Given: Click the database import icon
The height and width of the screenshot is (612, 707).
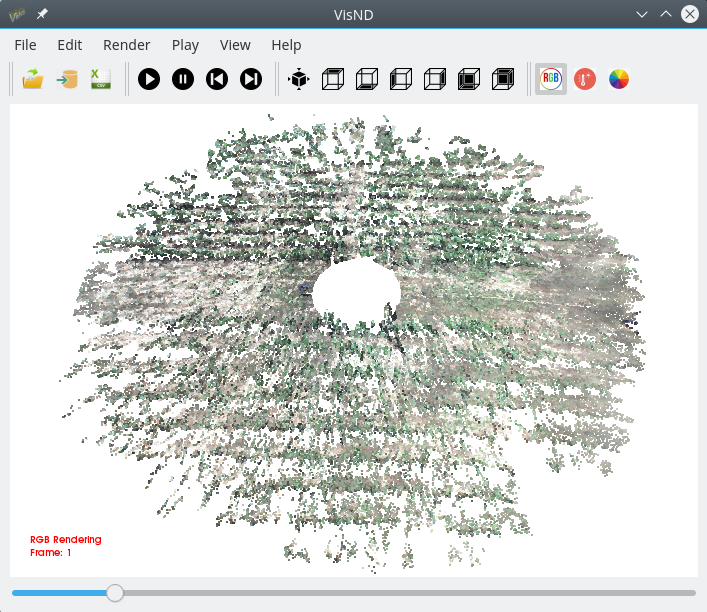Looking at the screenshot, I should [x=67, y=79].
